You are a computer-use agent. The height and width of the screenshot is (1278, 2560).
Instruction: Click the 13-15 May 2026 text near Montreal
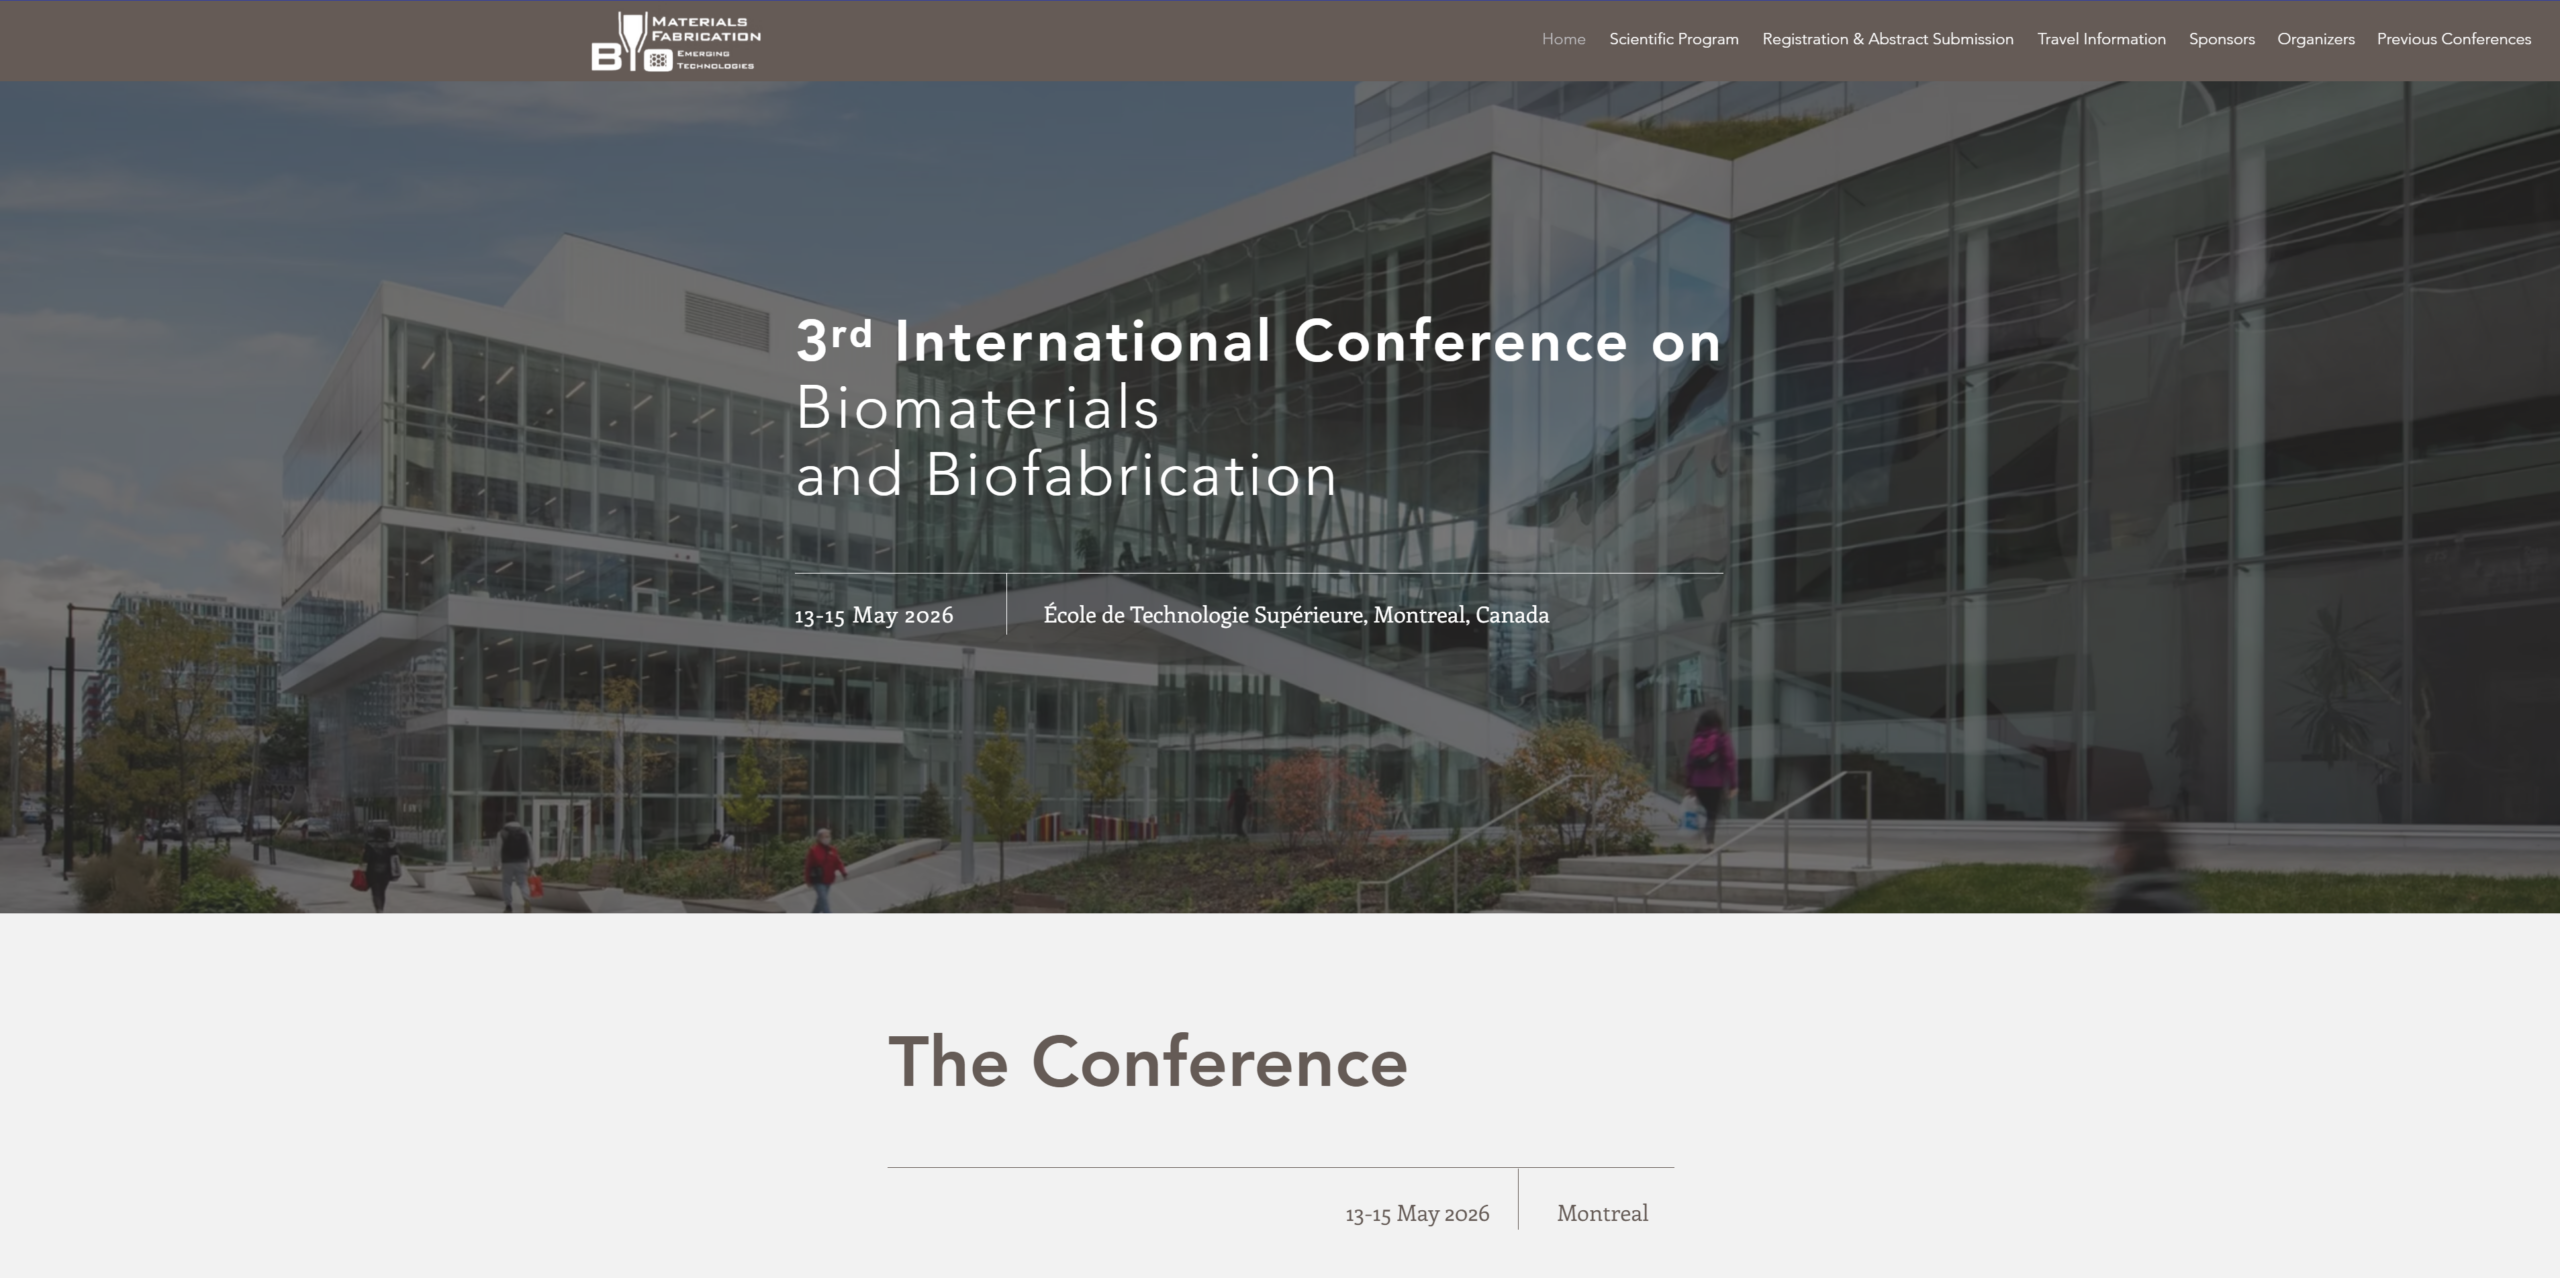point(1416,1213)
